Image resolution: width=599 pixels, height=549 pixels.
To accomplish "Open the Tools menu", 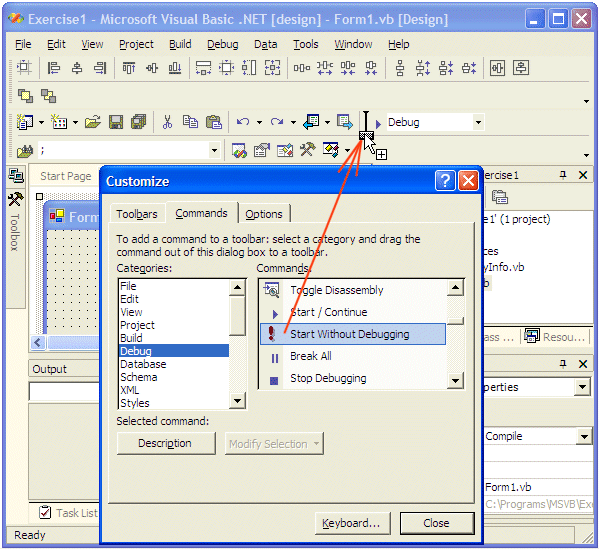I will click(306, 44).
